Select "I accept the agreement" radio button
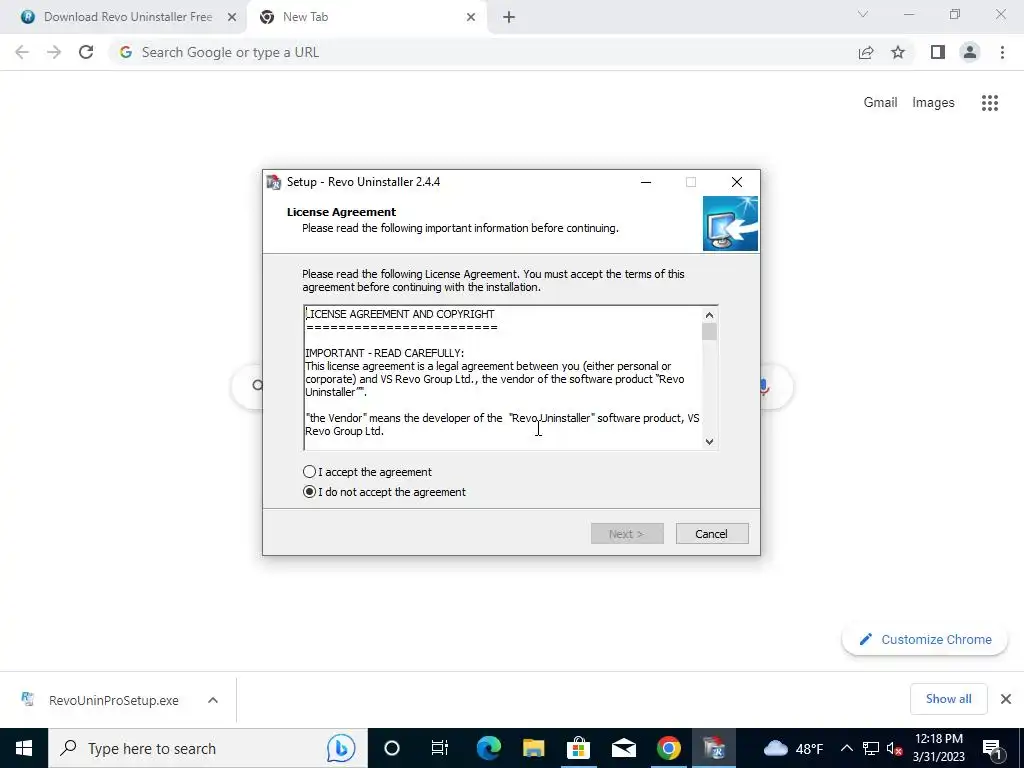Viewport: 1024px width, 768px height. pos(309,472)
